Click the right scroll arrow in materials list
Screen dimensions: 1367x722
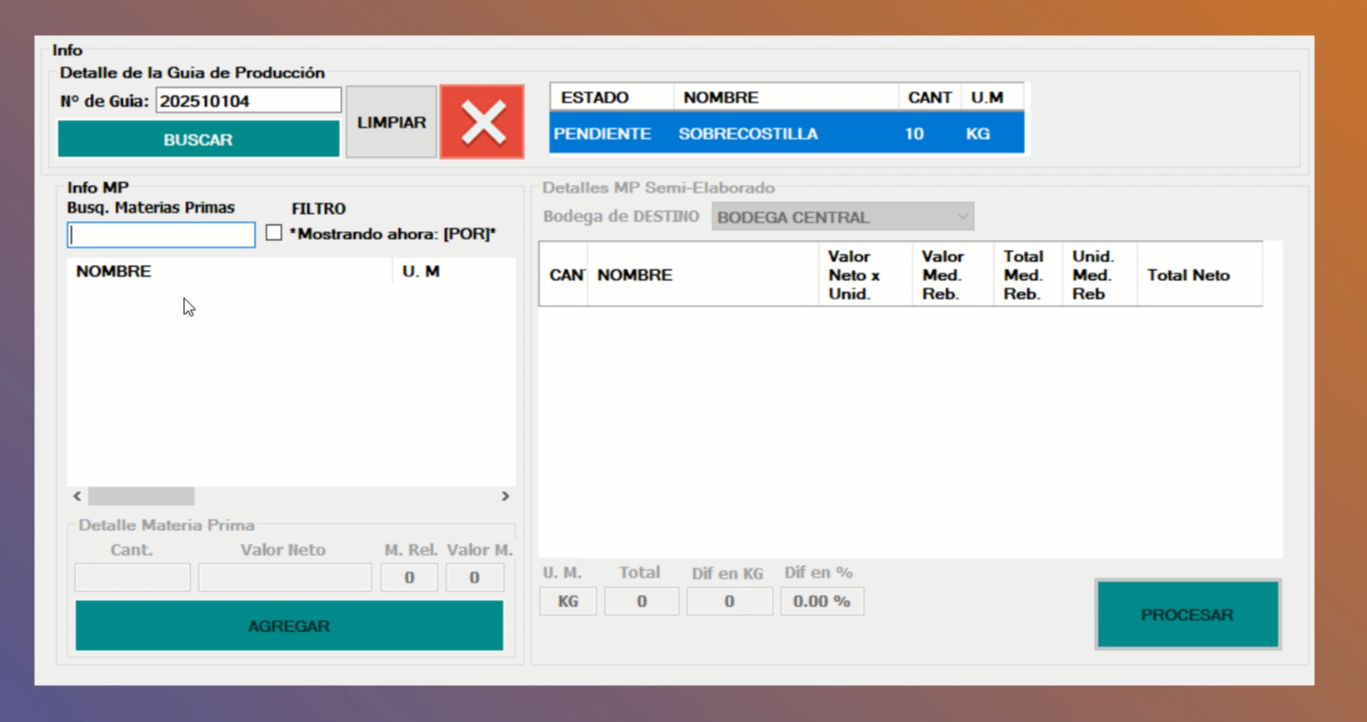(x=505, y=496)
